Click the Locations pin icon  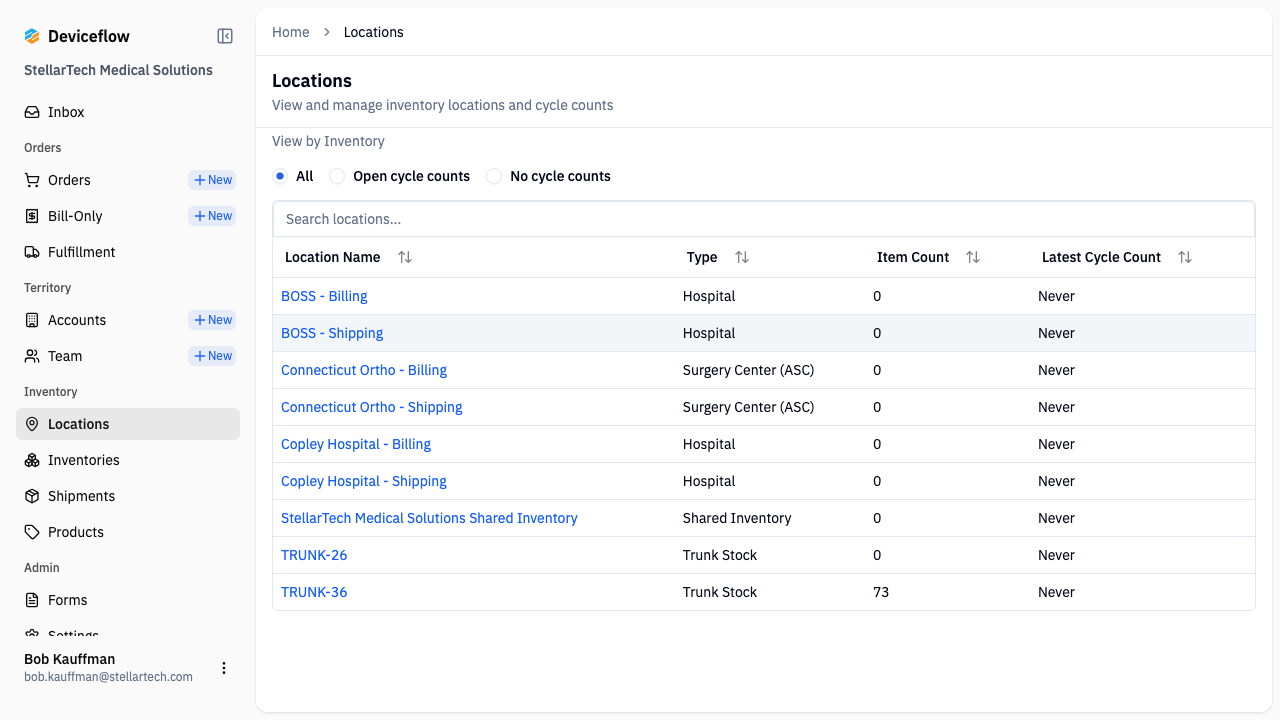(x=32, y=424)
